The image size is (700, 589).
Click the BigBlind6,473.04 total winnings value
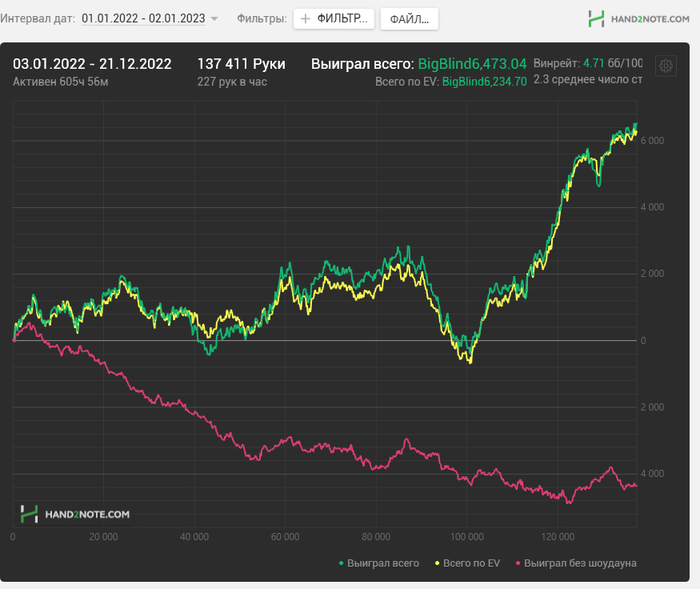[472, 64]
